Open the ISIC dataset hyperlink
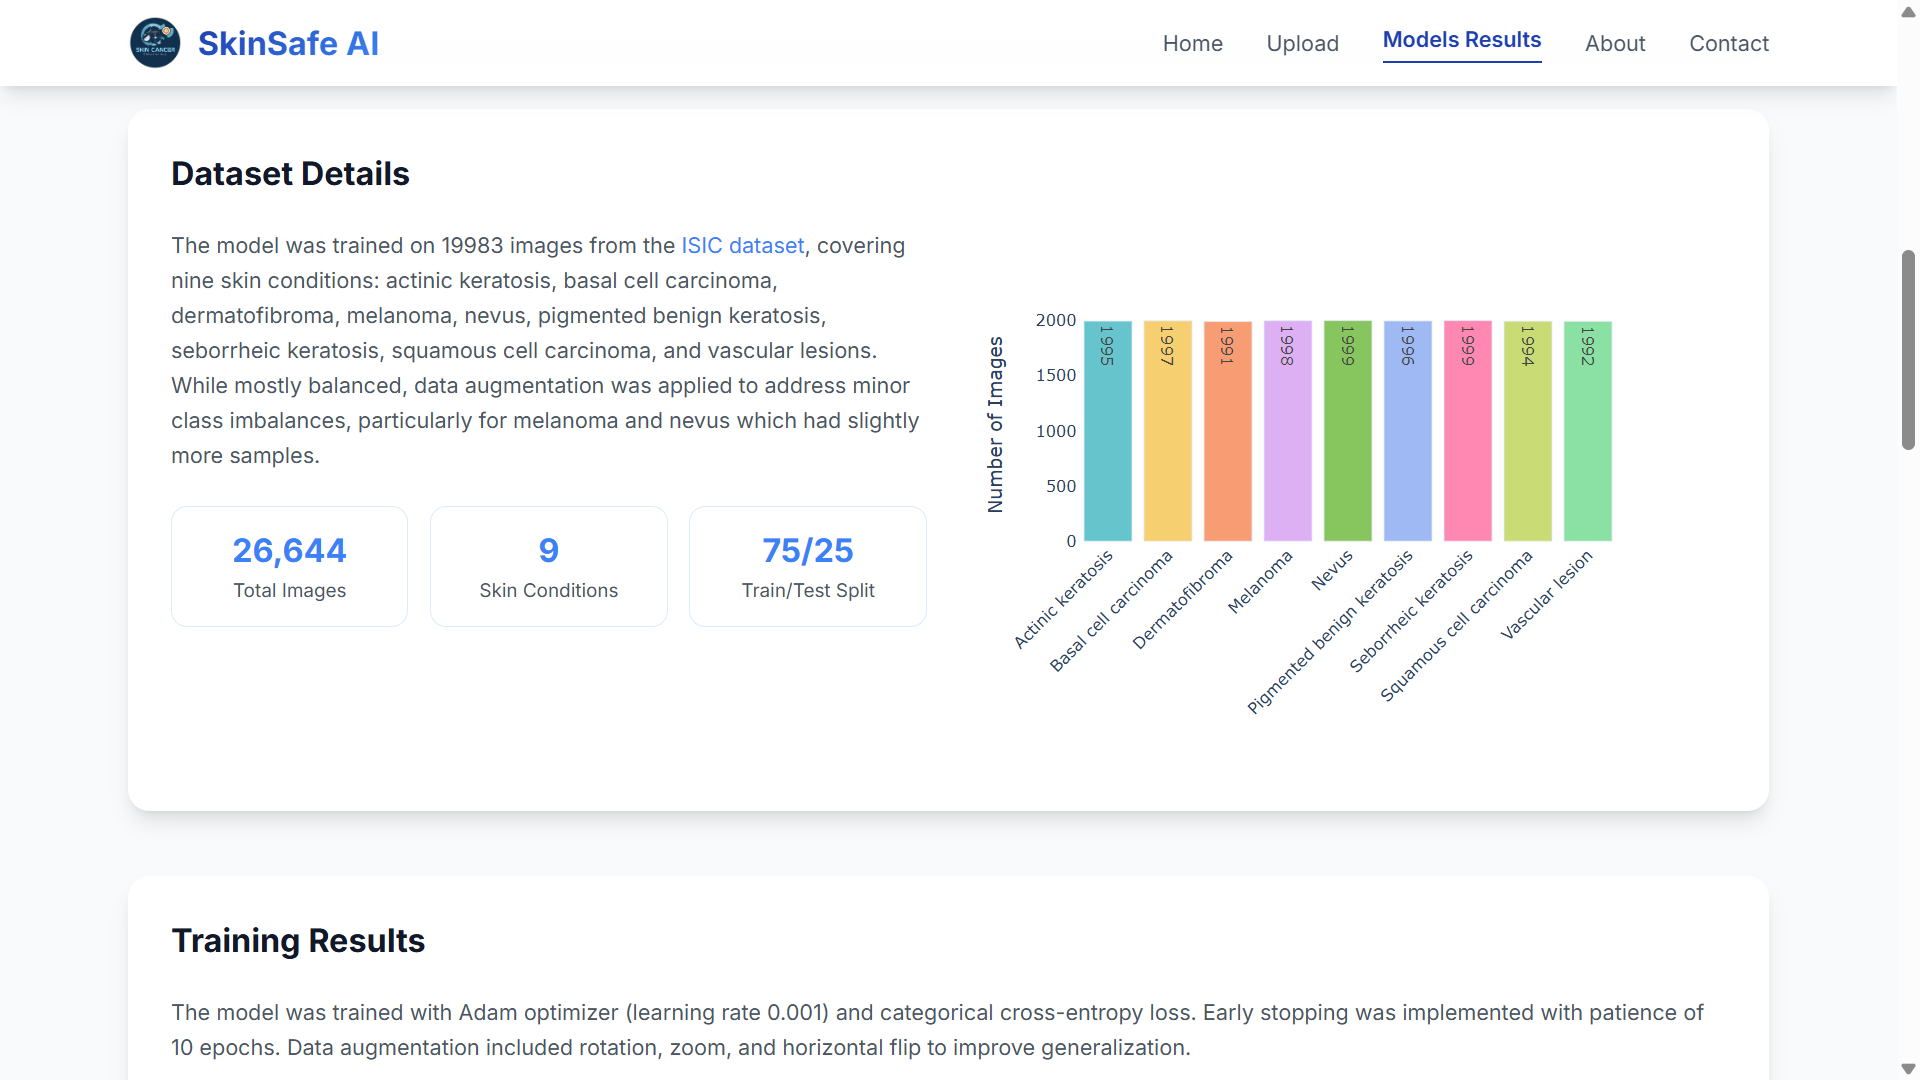 click(x=742, y=246)
